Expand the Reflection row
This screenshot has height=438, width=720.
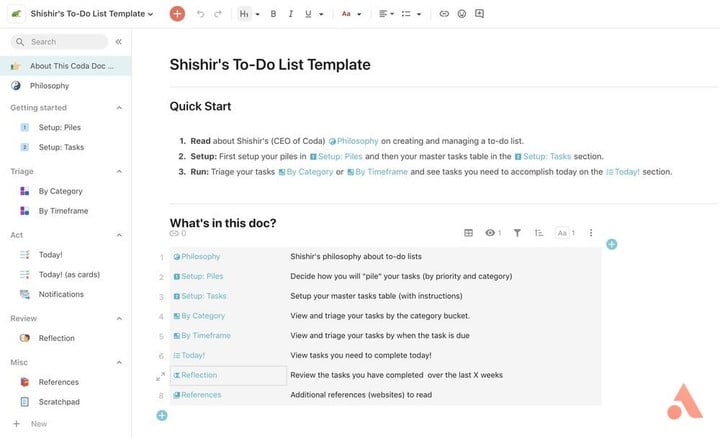click(161, 376)
